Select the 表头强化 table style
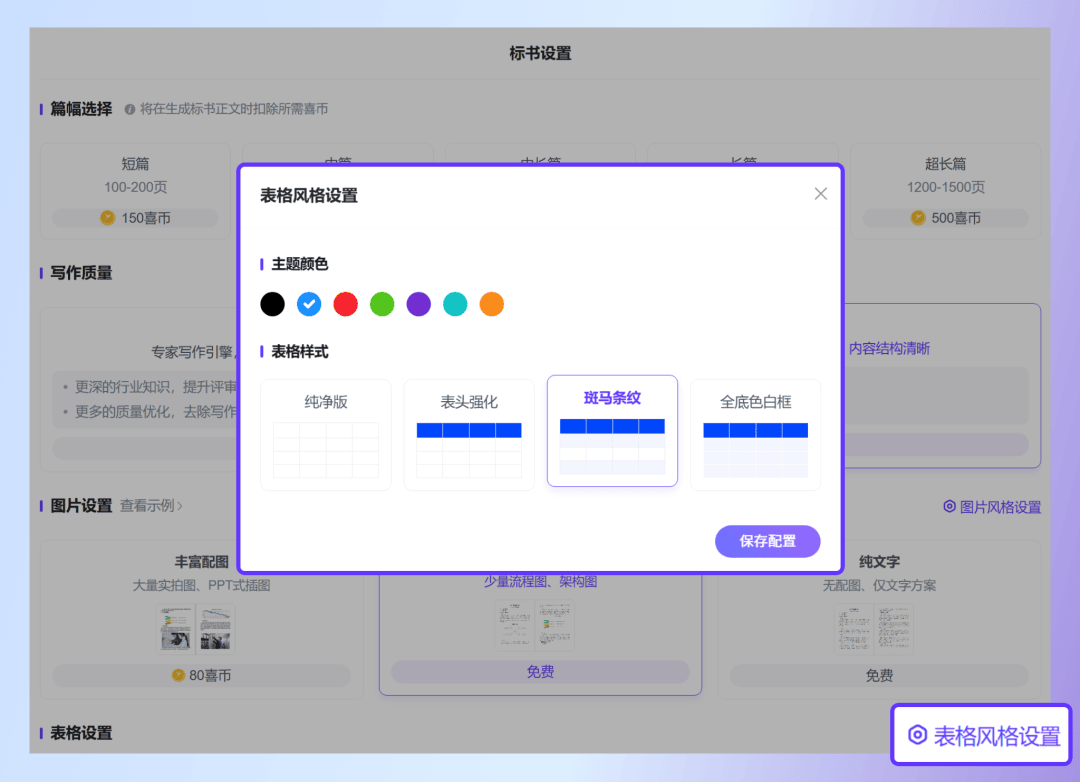The image size is (1080, 782). pos(469,435)
